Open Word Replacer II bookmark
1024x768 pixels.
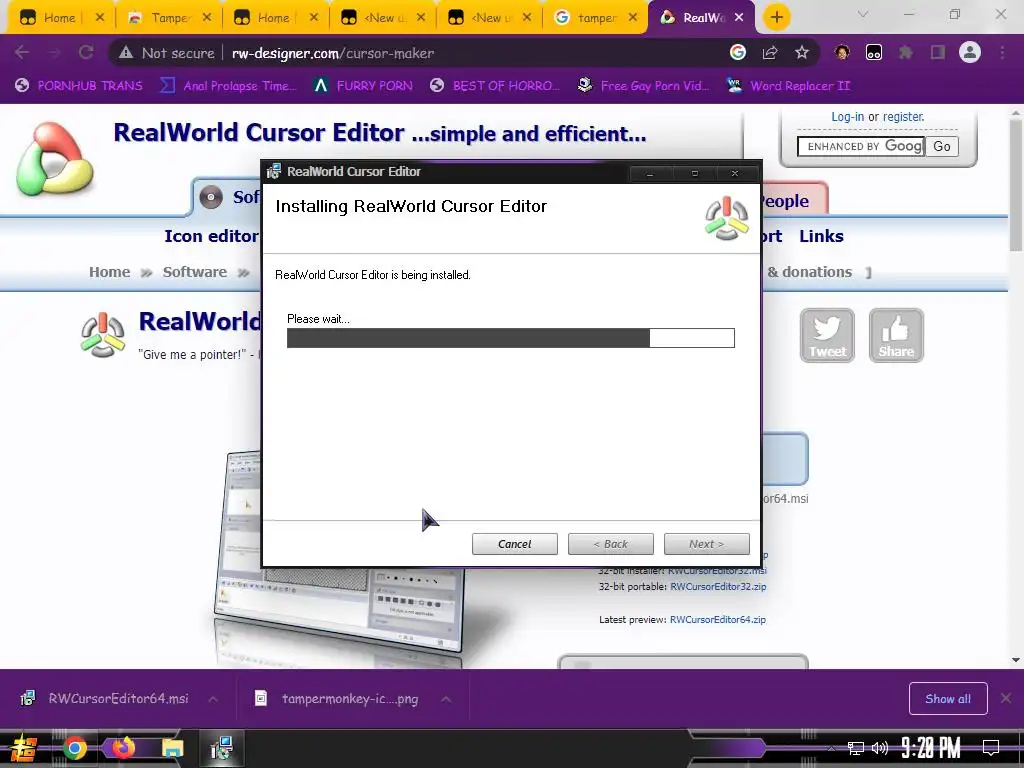(788, 86)
